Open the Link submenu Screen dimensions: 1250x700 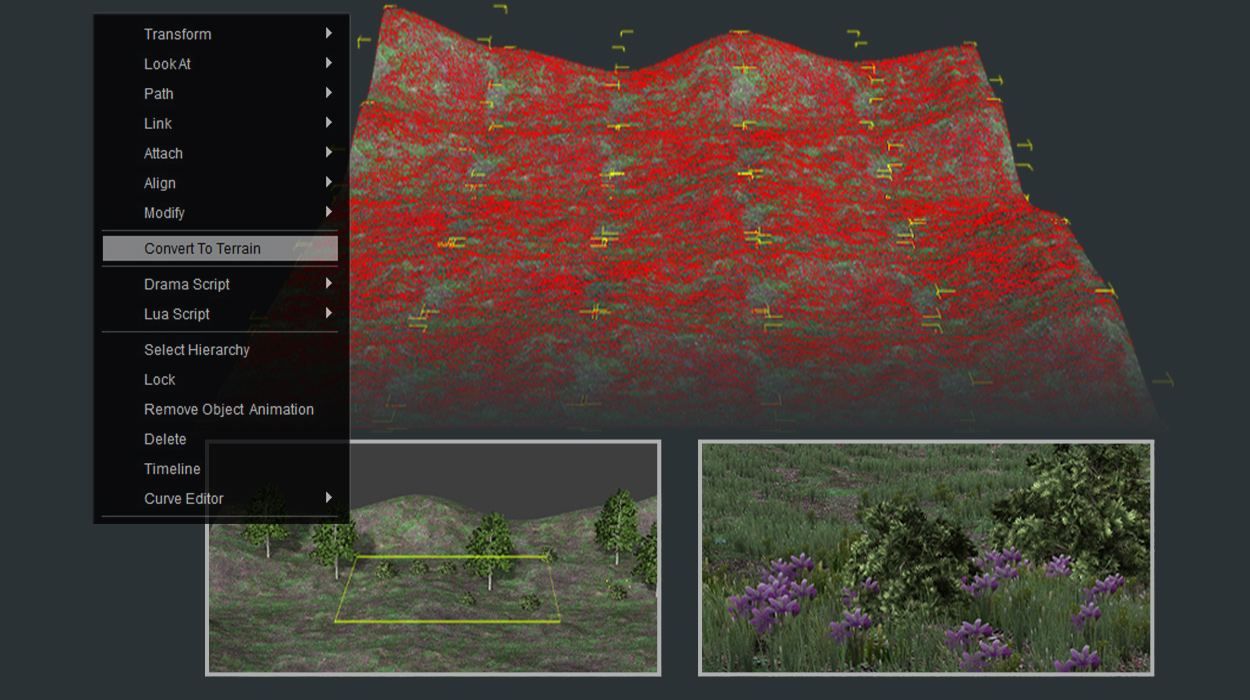click(x=220, y=124)
